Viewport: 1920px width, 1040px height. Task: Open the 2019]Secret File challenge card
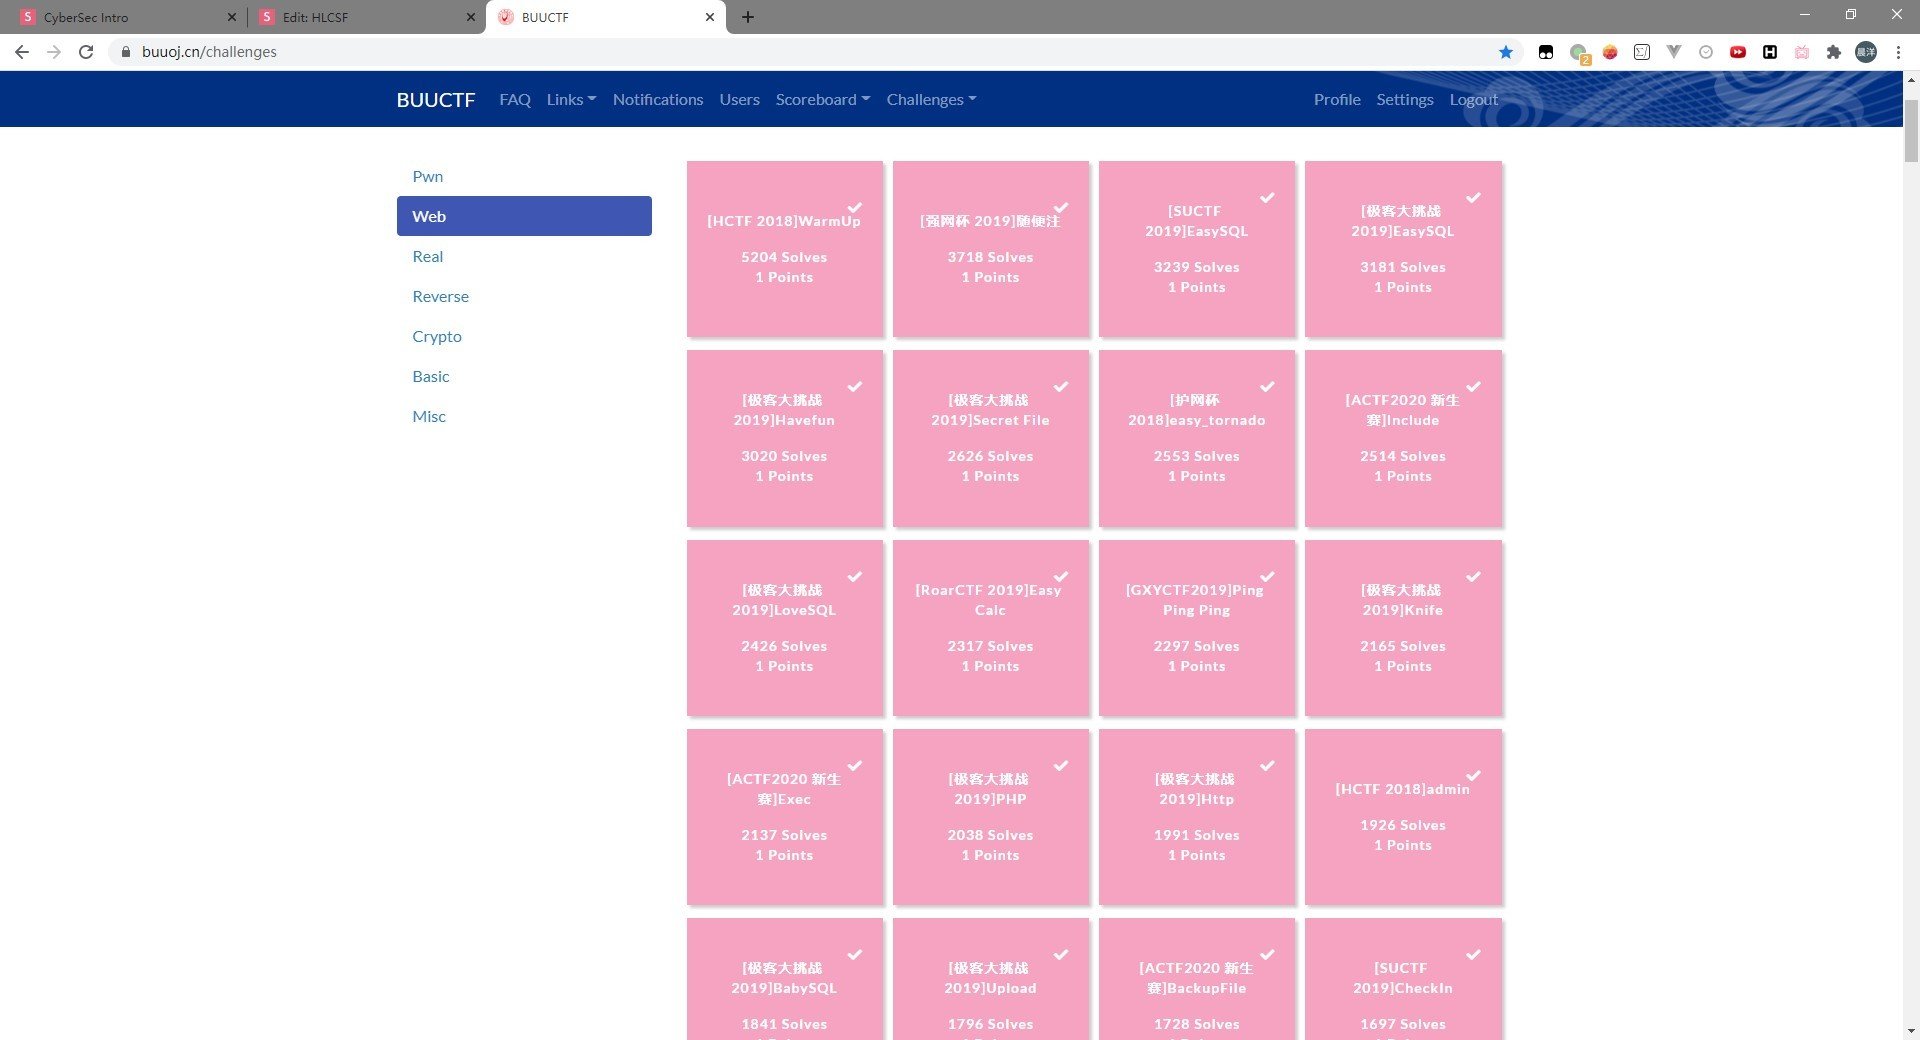(x=991, y=438)
